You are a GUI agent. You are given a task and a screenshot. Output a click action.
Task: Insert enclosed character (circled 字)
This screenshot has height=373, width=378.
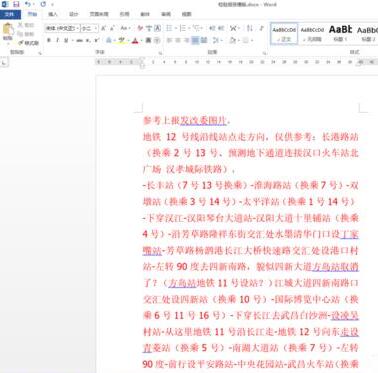157,41
